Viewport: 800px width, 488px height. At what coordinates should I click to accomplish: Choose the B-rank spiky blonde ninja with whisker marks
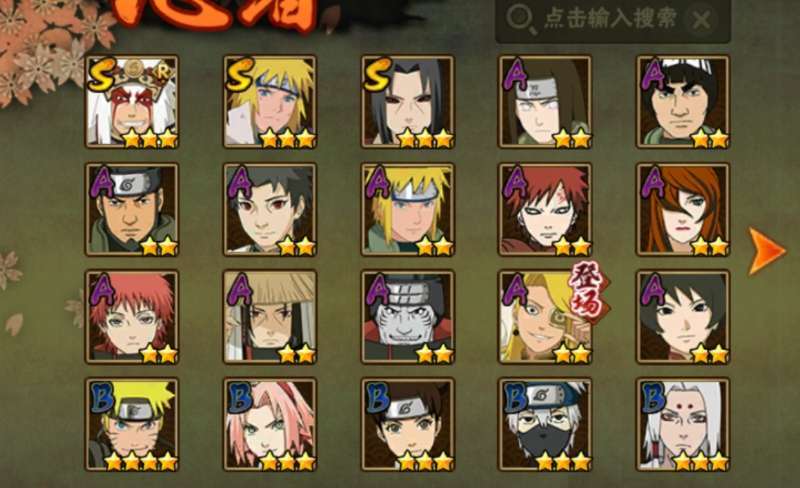point(132,425)
